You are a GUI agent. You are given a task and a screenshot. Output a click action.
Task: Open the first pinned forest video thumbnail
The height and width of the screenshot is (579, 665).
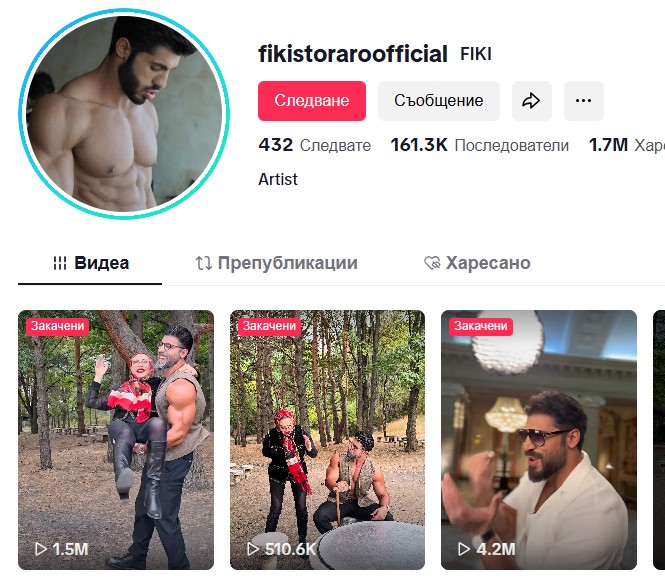coord(116,440)
